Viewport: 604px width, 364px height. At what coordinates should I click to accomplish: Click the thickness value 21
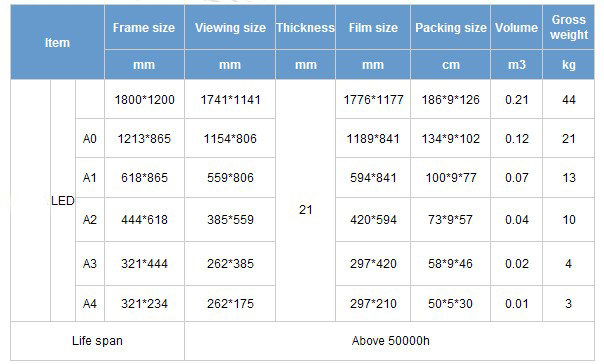[305, 210]
